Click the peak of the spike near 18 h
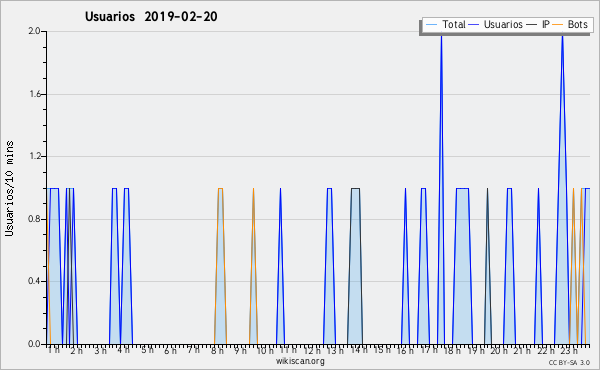Viewport: 600px width, 370px height. (x=441, y=36)
